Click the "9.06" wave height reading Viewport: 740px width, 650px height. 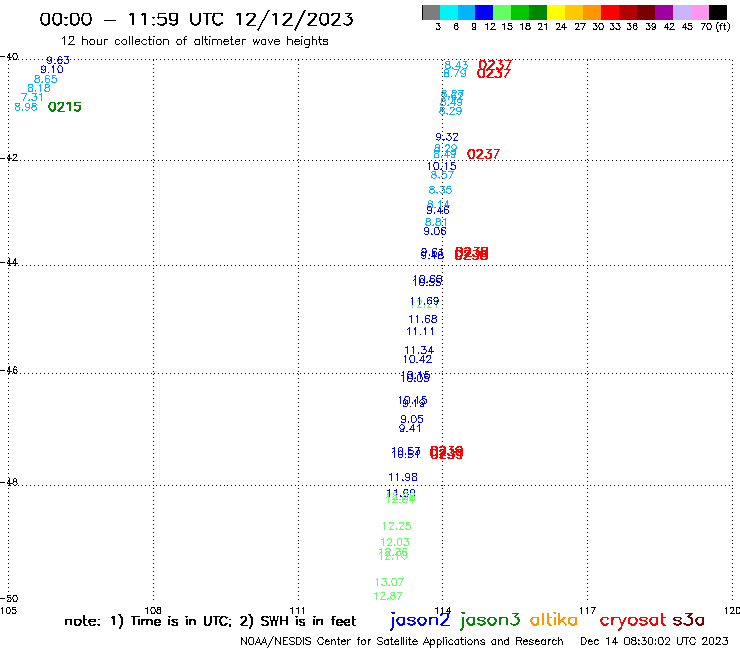point(435,231)
